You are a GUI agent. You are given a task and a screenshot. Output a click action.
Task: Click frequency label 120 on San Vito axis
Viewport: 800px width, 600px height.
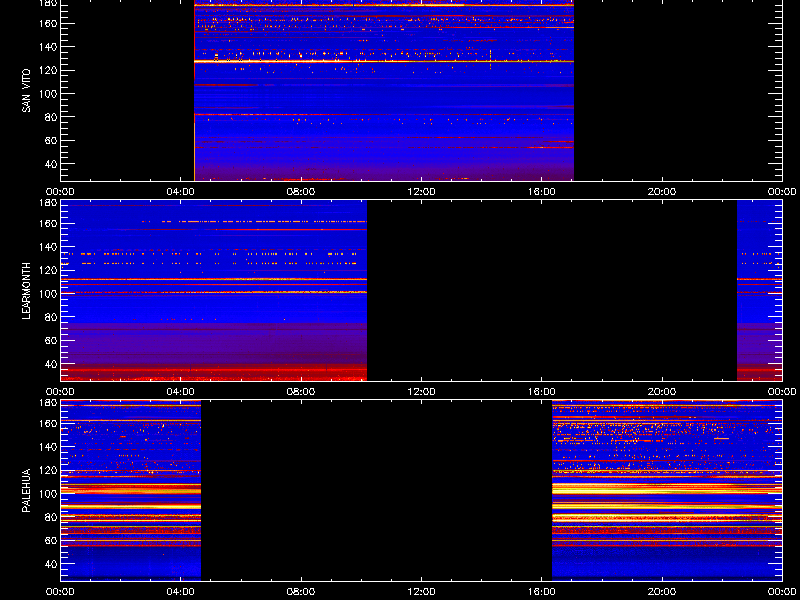coord(47,70)
